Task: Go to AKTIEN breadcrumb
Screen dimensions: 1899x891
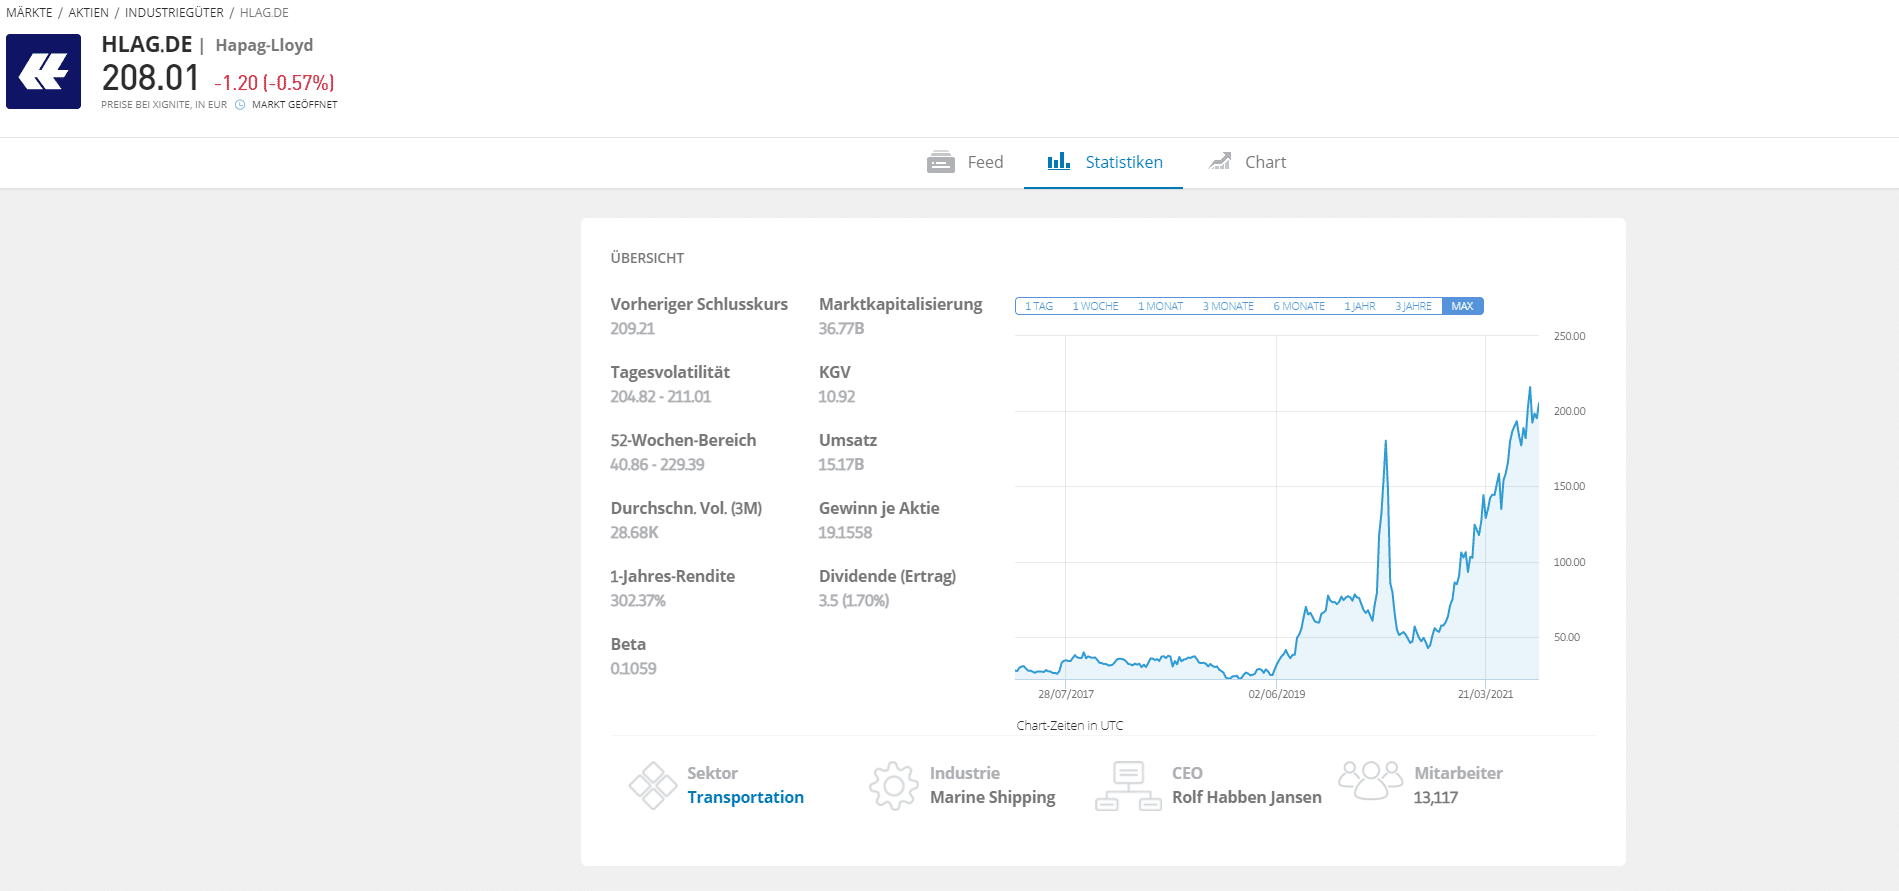Action: tap(88, 13)
